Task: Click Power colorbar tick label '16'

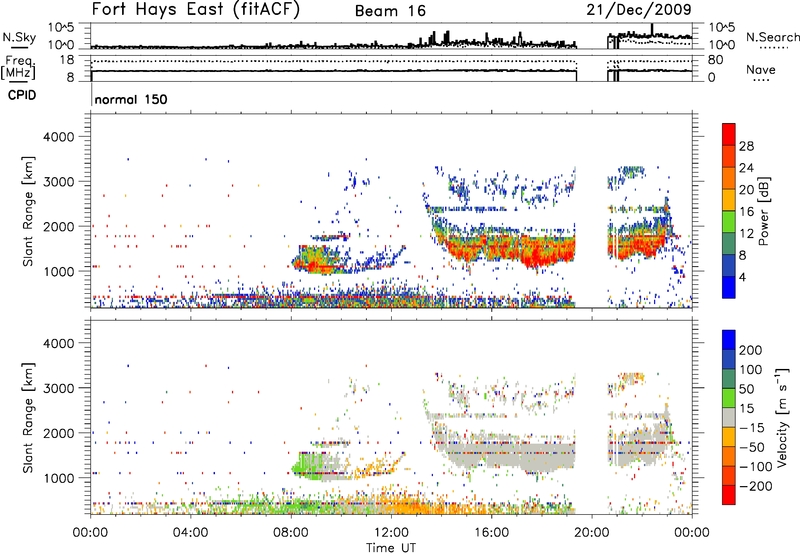Action: (746, 211)
